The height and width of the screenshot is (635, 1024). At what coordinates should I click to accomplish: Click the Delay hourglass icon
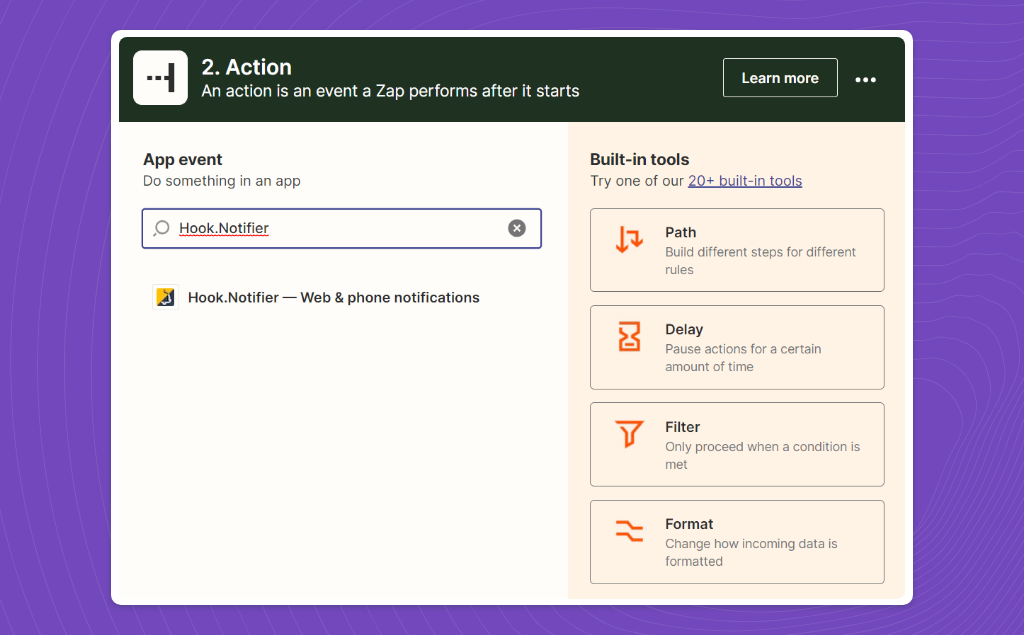629,336
